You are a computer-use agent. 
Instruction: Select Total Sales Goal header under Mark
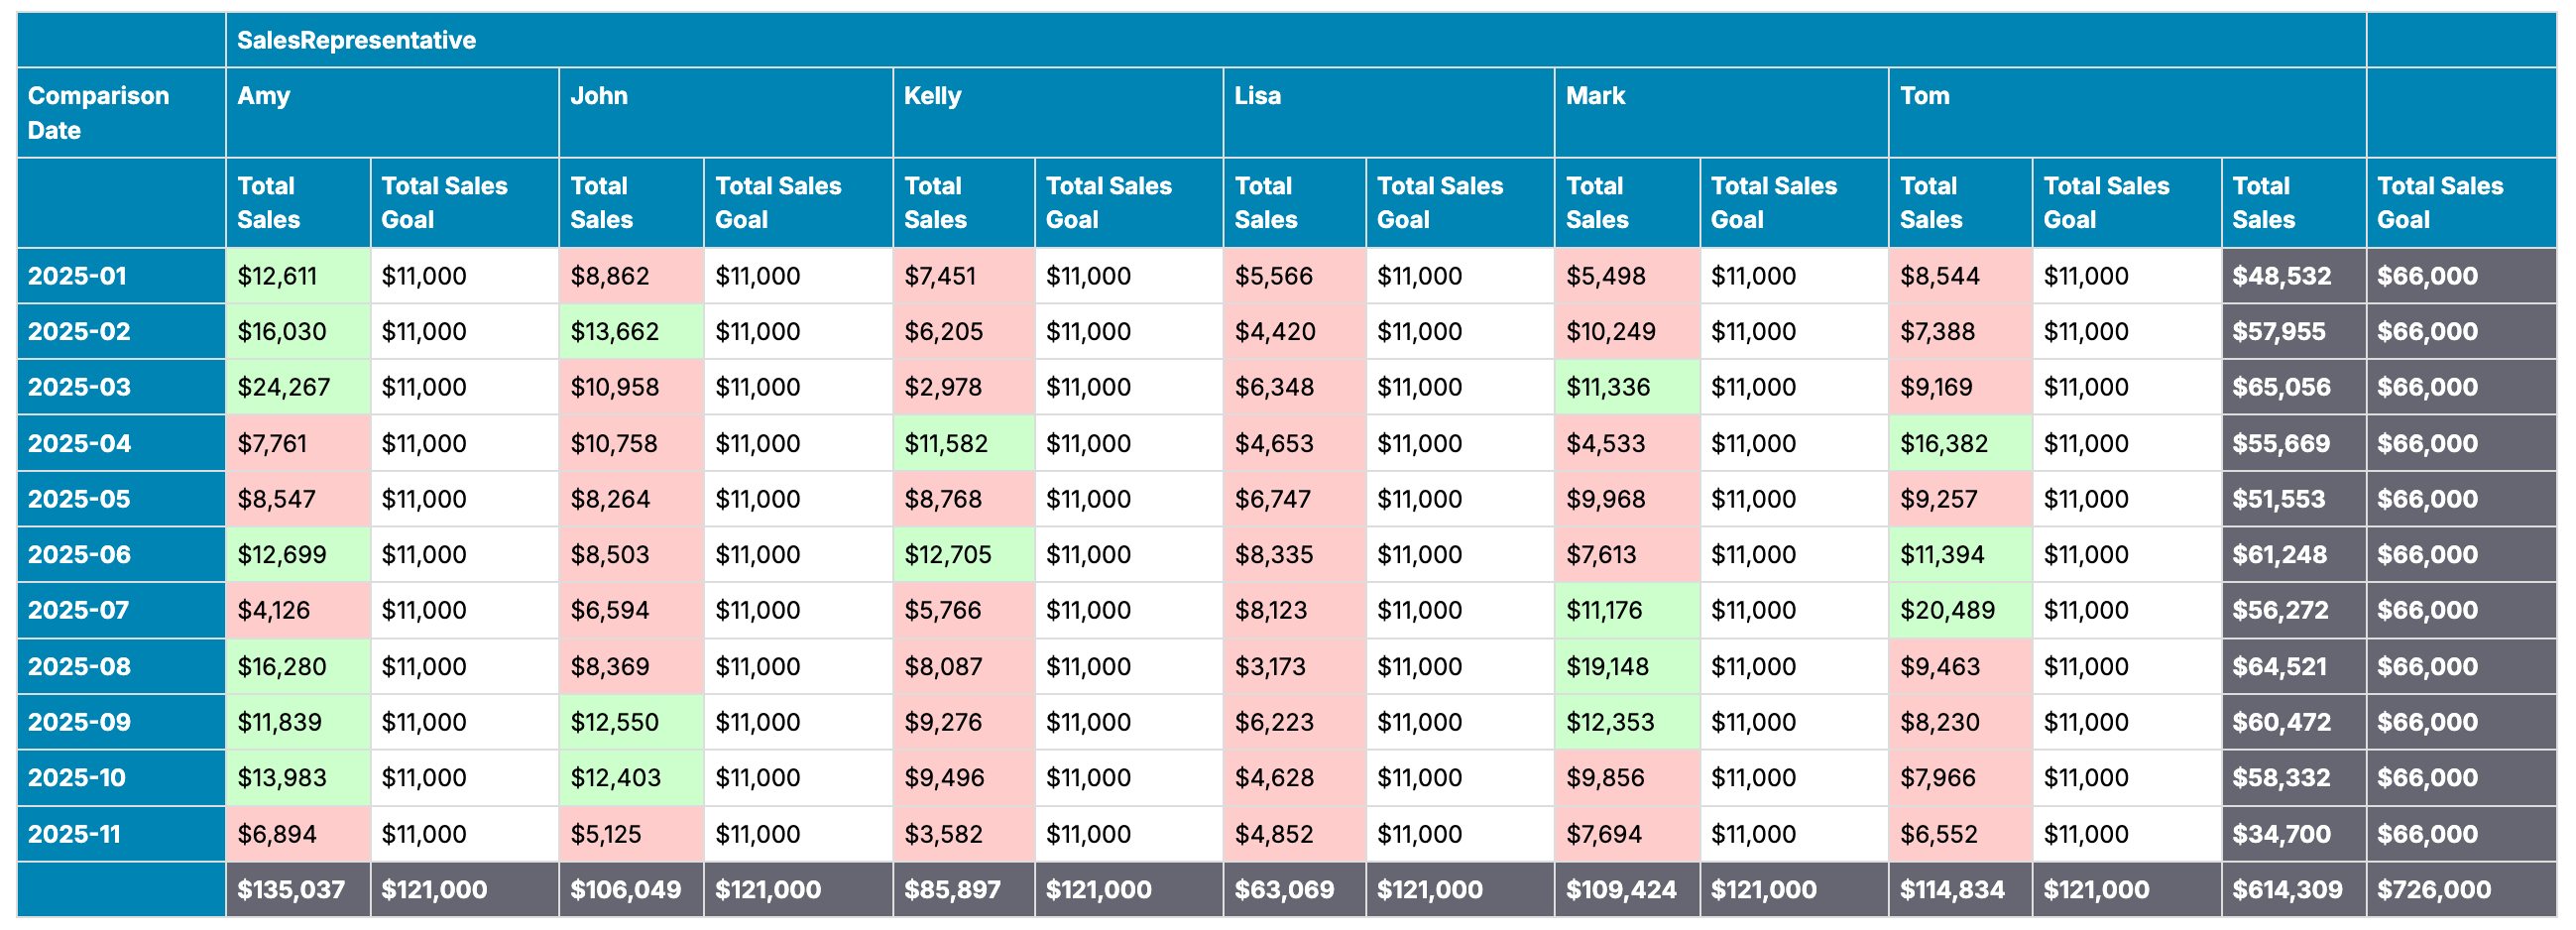click(x=1773, y=202)
